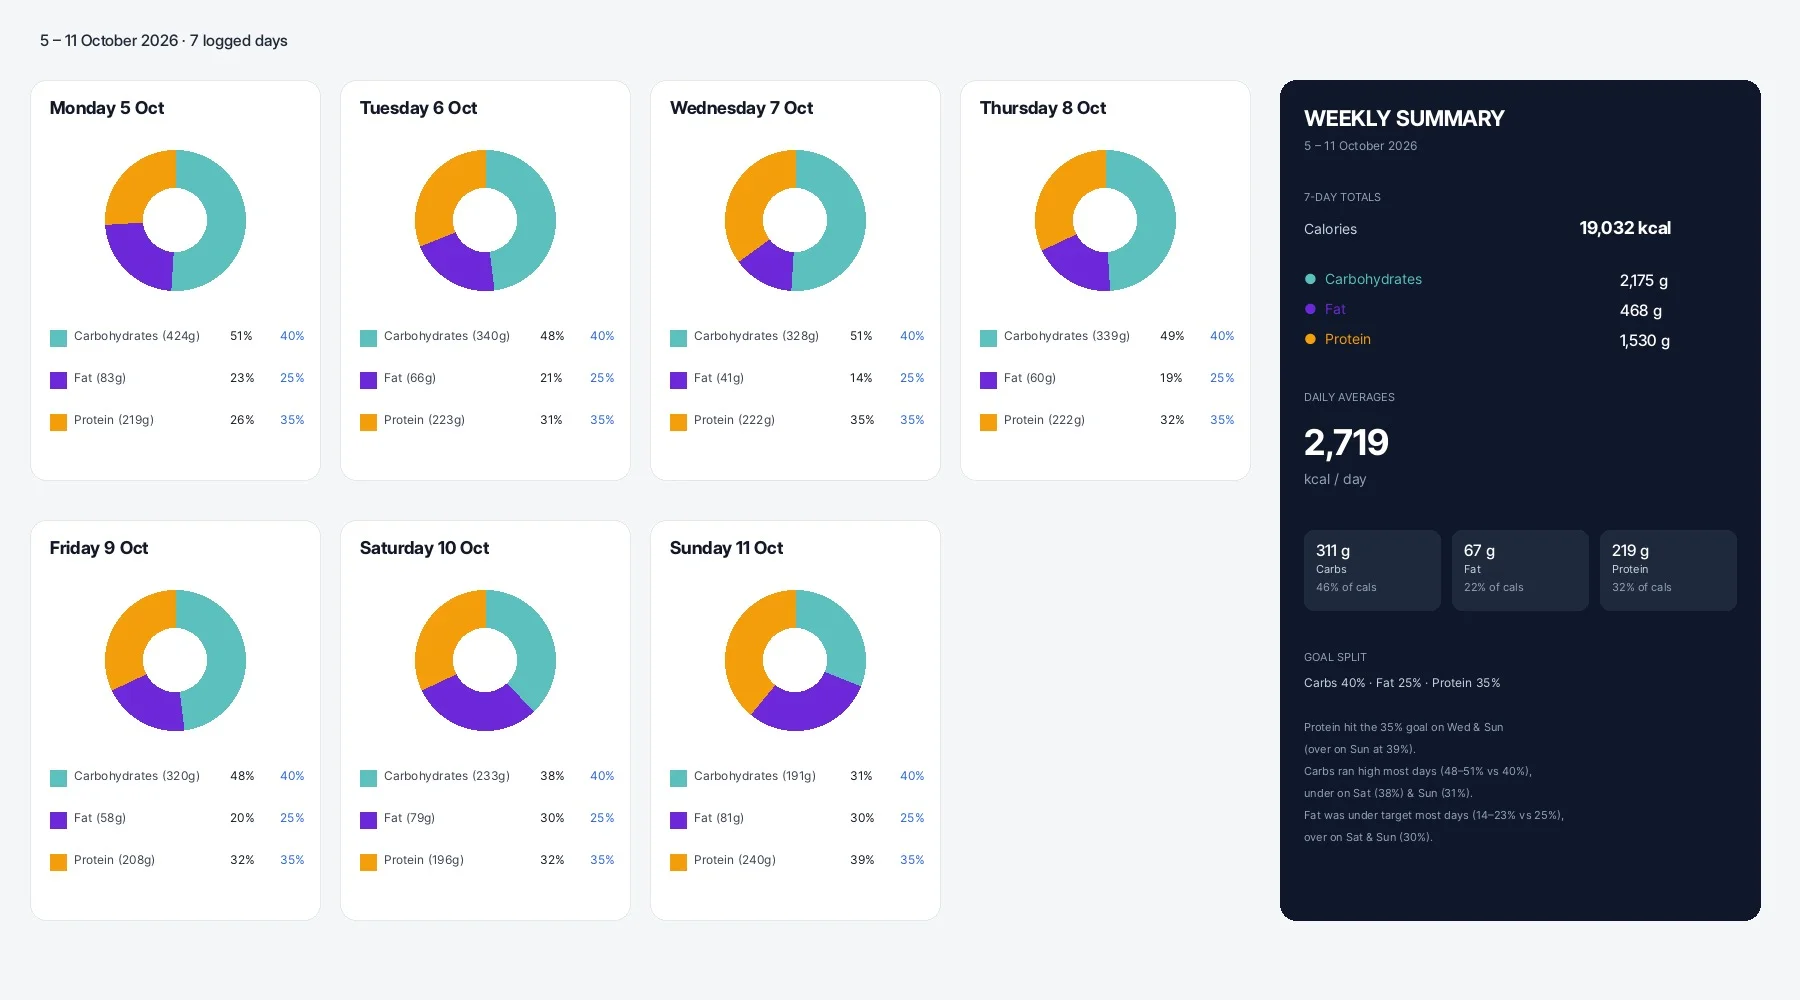Click 'Carbohydrates (424g)' on Monday's card
The height and width of the screenshot is (1000, 1800).
pos(137,336)
